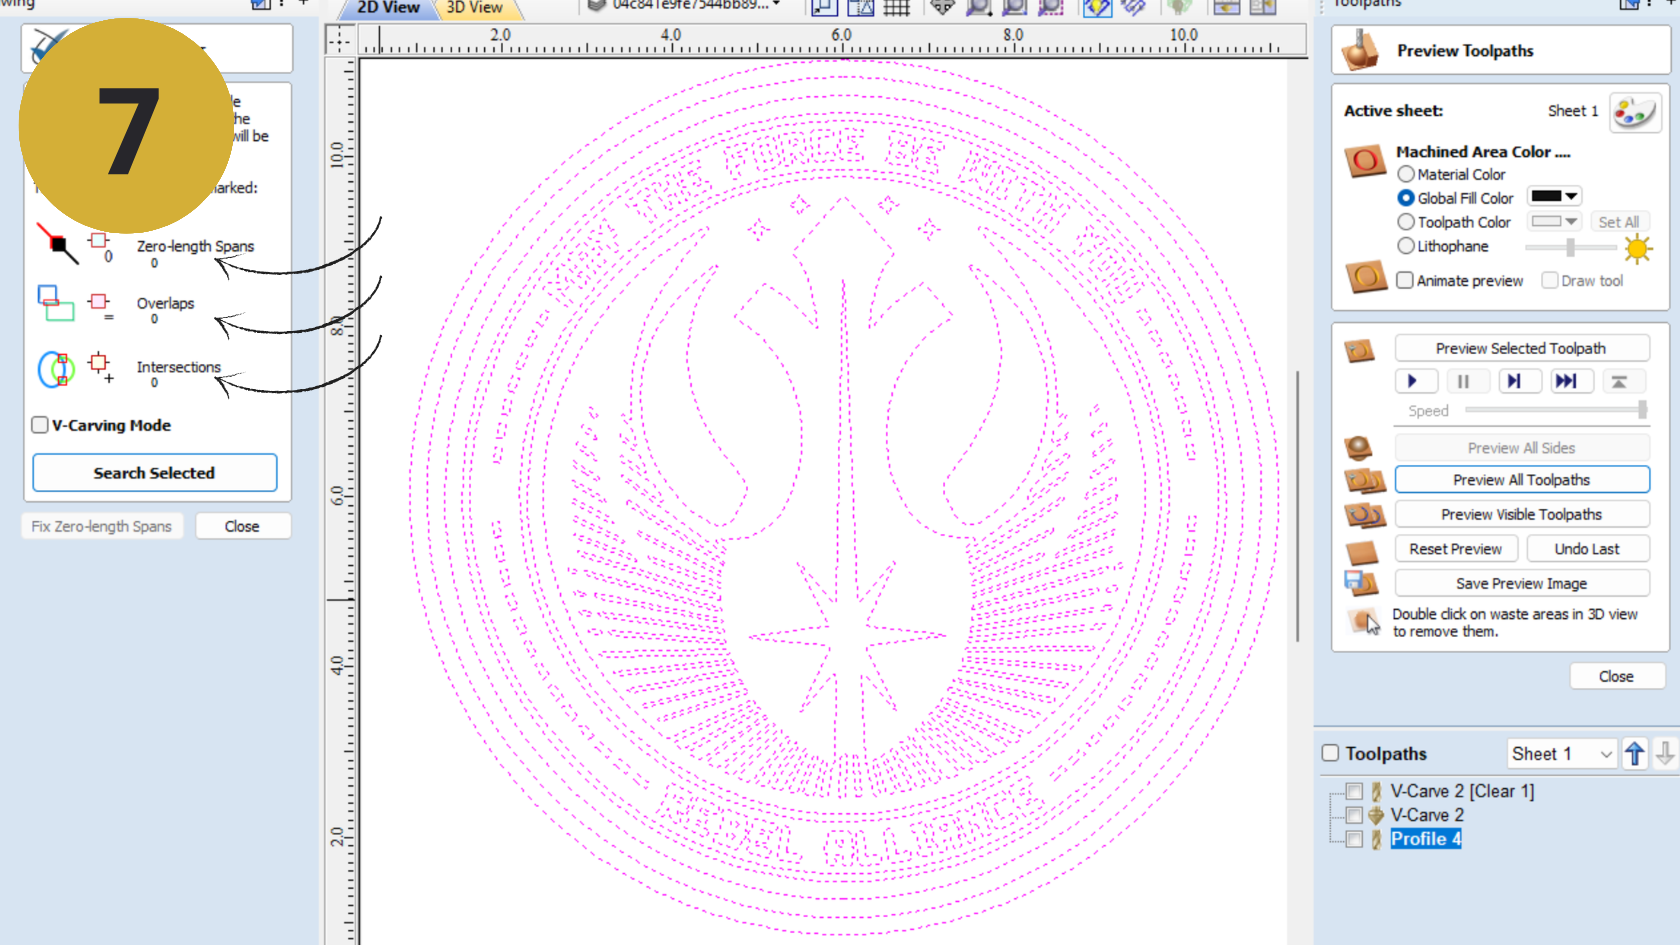Click the Preview Selected Toolpath icon
Image resolution: width=1680 pixels, height=945 pixels.
pos(1360,350)
